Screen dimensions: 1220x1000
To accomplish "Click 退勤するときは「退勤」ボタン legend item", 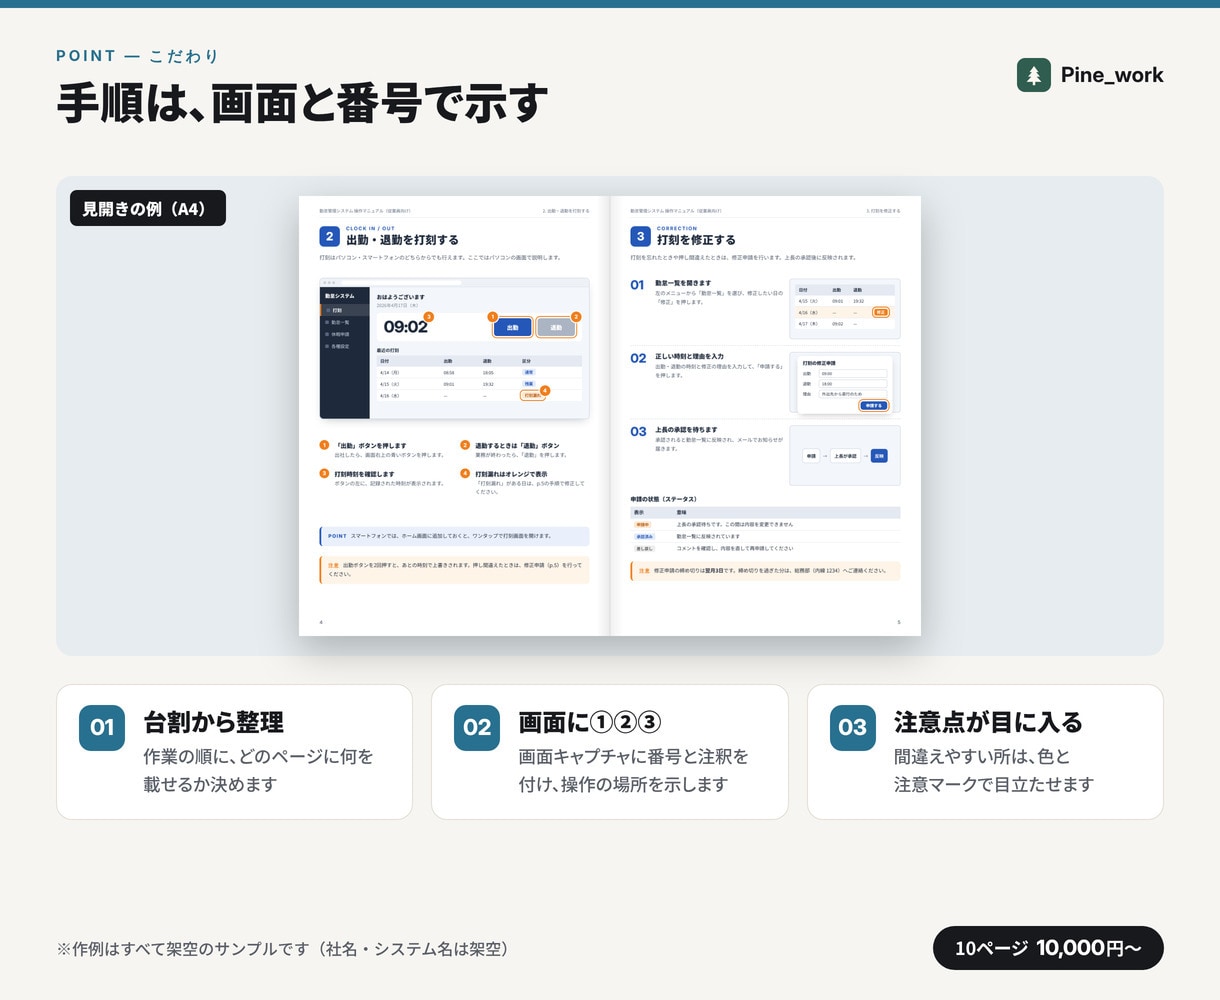I will (x=523, y=450).
